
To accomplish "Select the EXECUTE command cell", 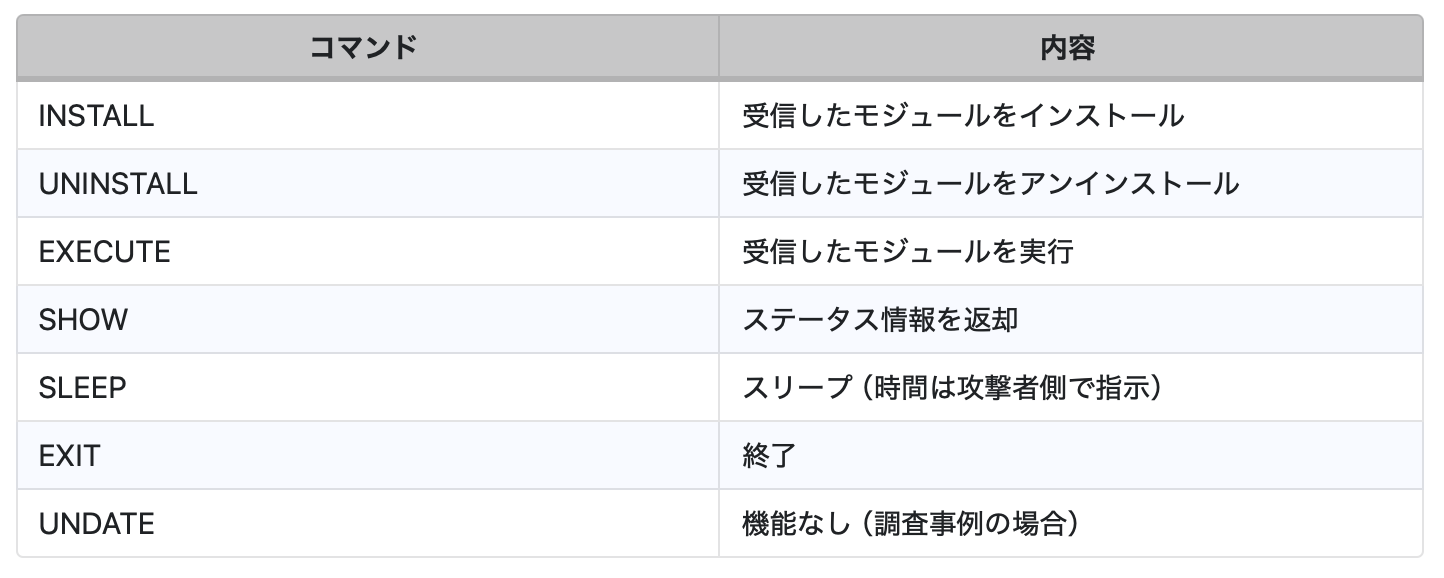I will tap(104, 252).
